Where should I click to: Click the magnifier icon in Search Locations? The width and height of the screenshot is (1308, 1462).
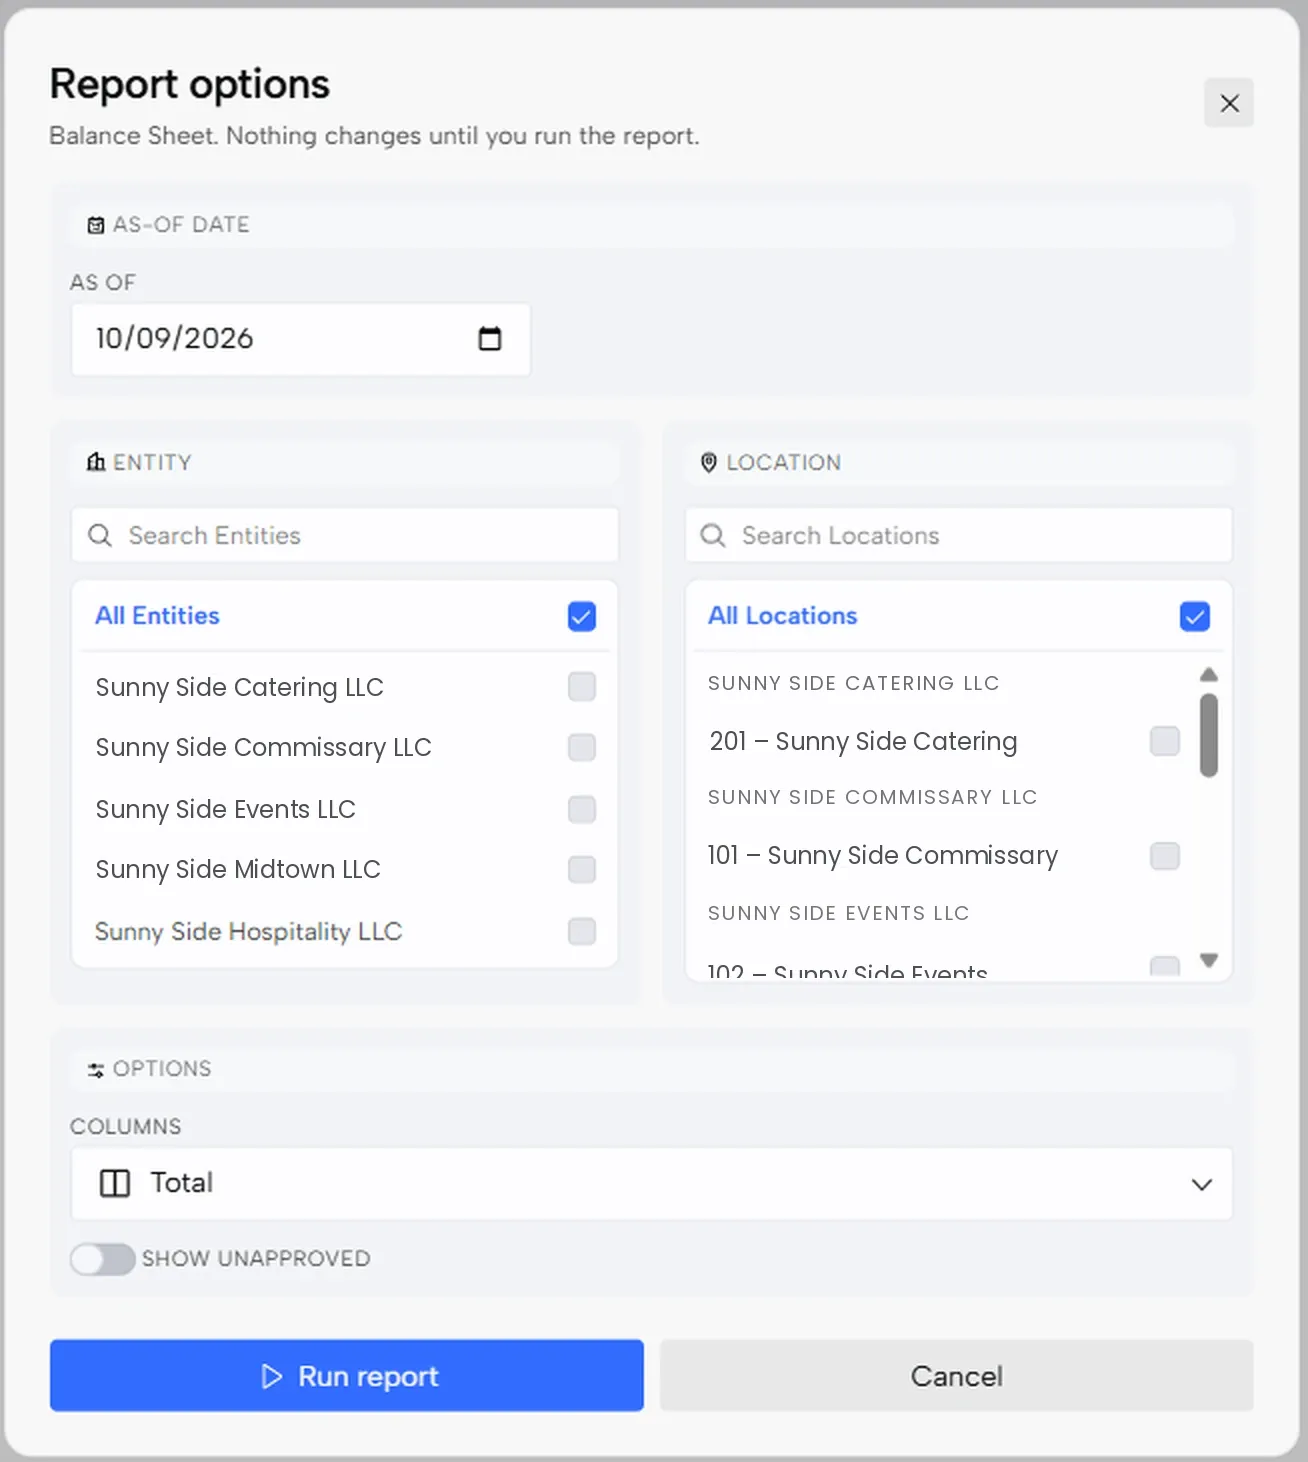pos(713,535)
